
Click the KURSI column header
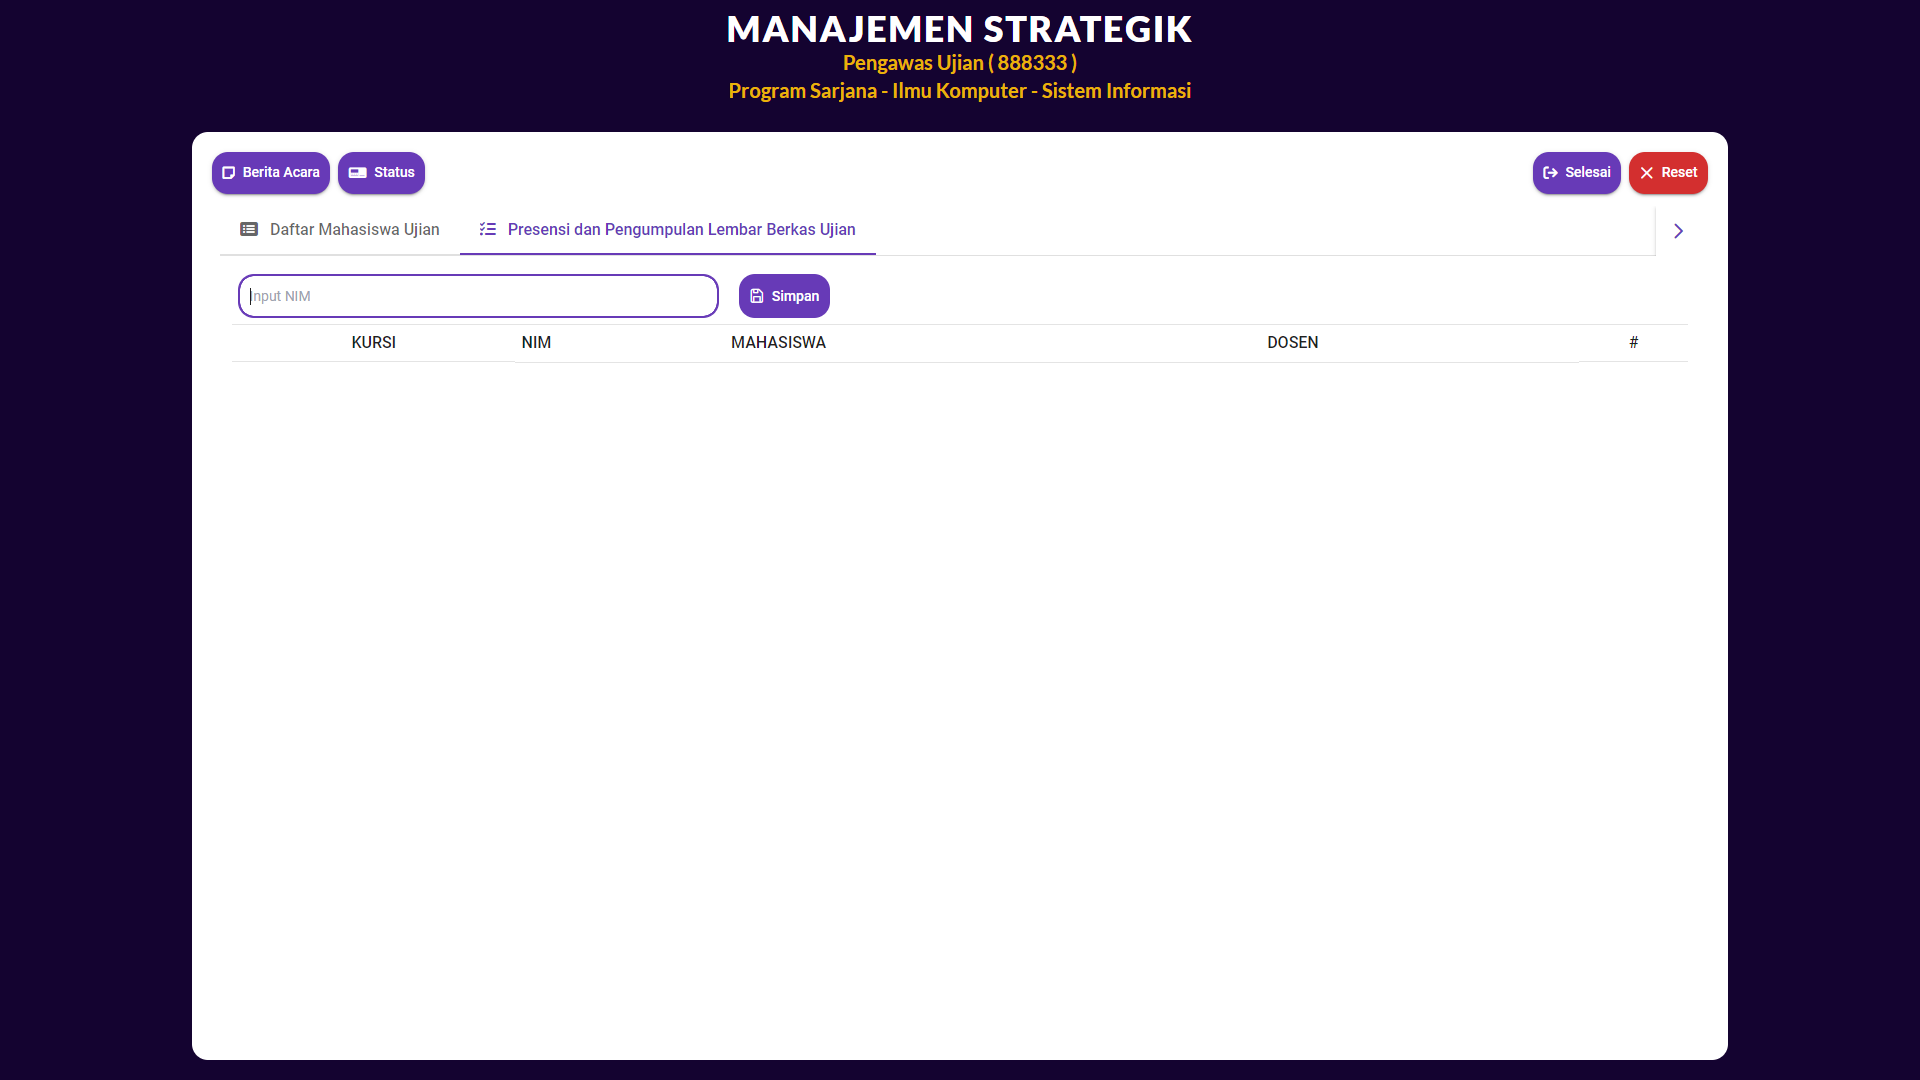[x=373, y=343]
